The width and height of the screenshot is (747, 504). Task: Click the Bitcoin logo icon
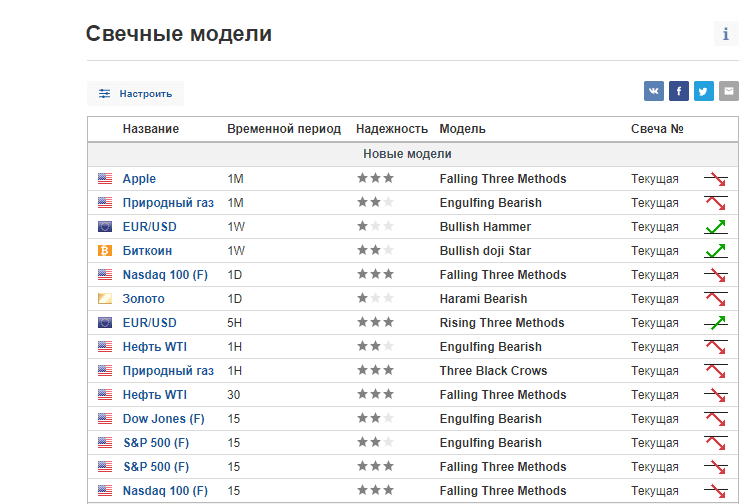point(105,251)
